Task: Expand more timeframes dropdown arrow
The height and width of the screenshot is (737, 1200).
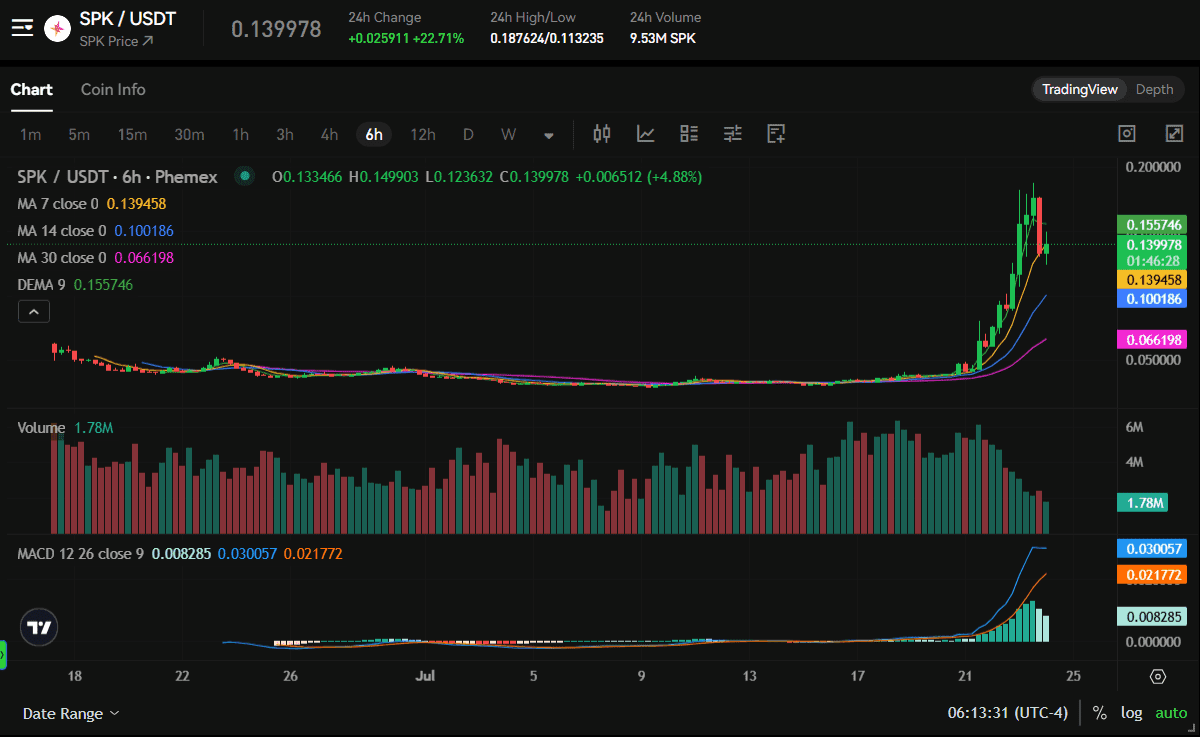Action: (549, 135)
